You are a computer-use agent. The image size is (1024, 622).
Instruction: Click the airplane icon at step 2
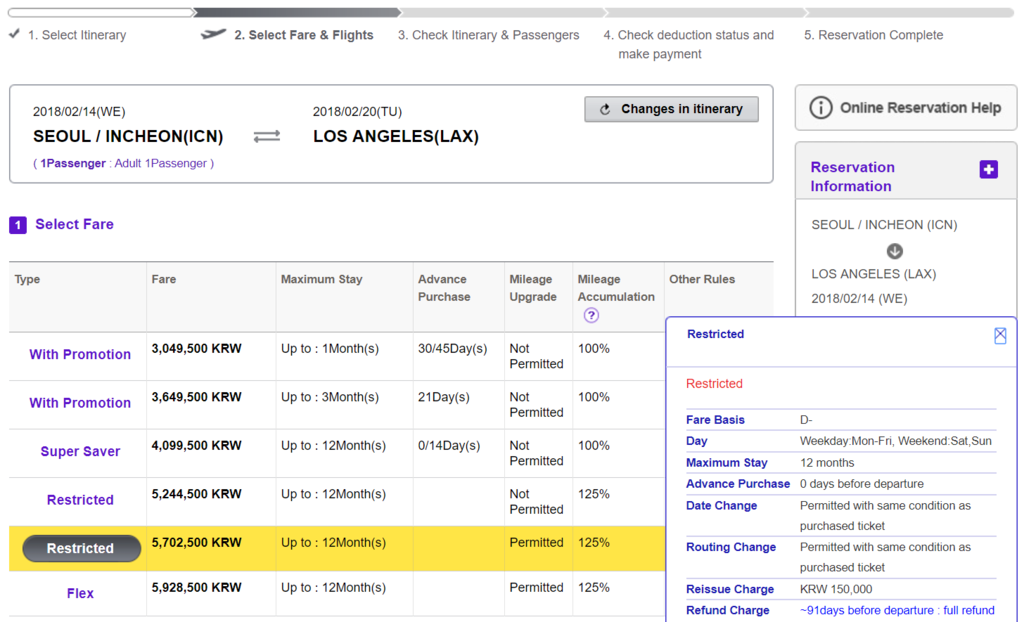(213, 35)
